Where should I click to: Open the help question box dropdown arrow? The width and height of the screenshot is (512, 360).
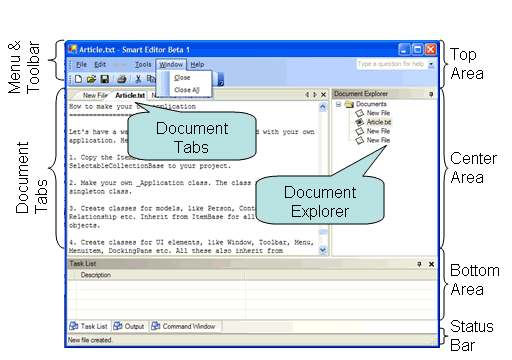(x=431, y=64)
